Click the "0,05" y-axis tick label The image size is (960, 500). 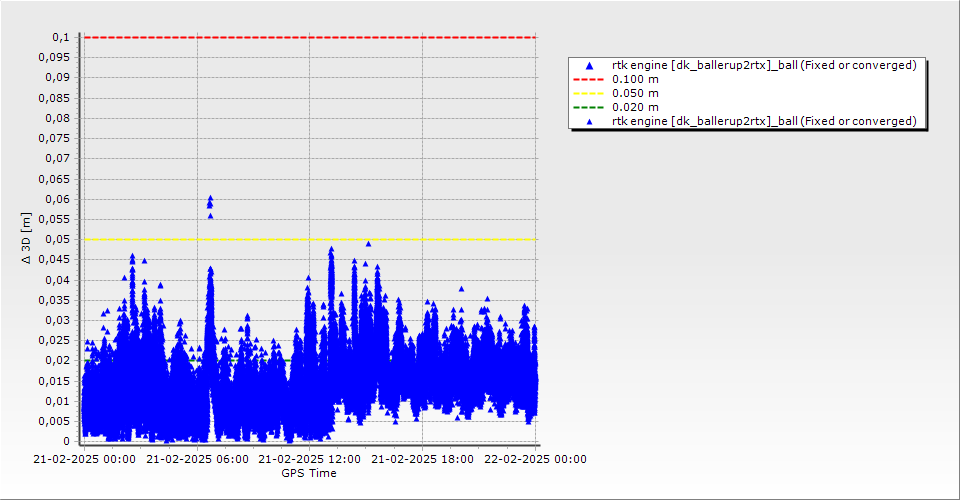tap(58, 239)
